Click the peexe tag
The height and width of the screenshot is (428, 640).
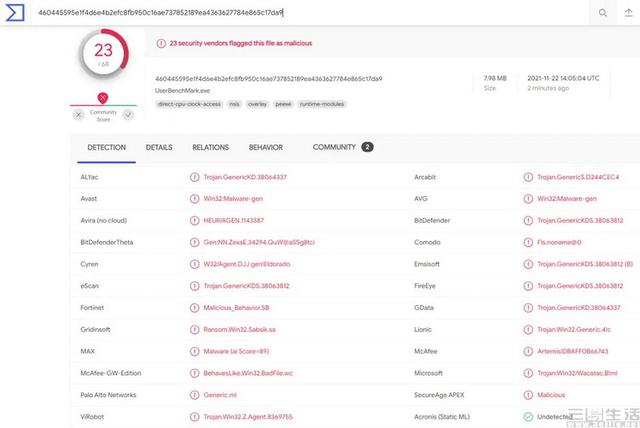point(283,104)
